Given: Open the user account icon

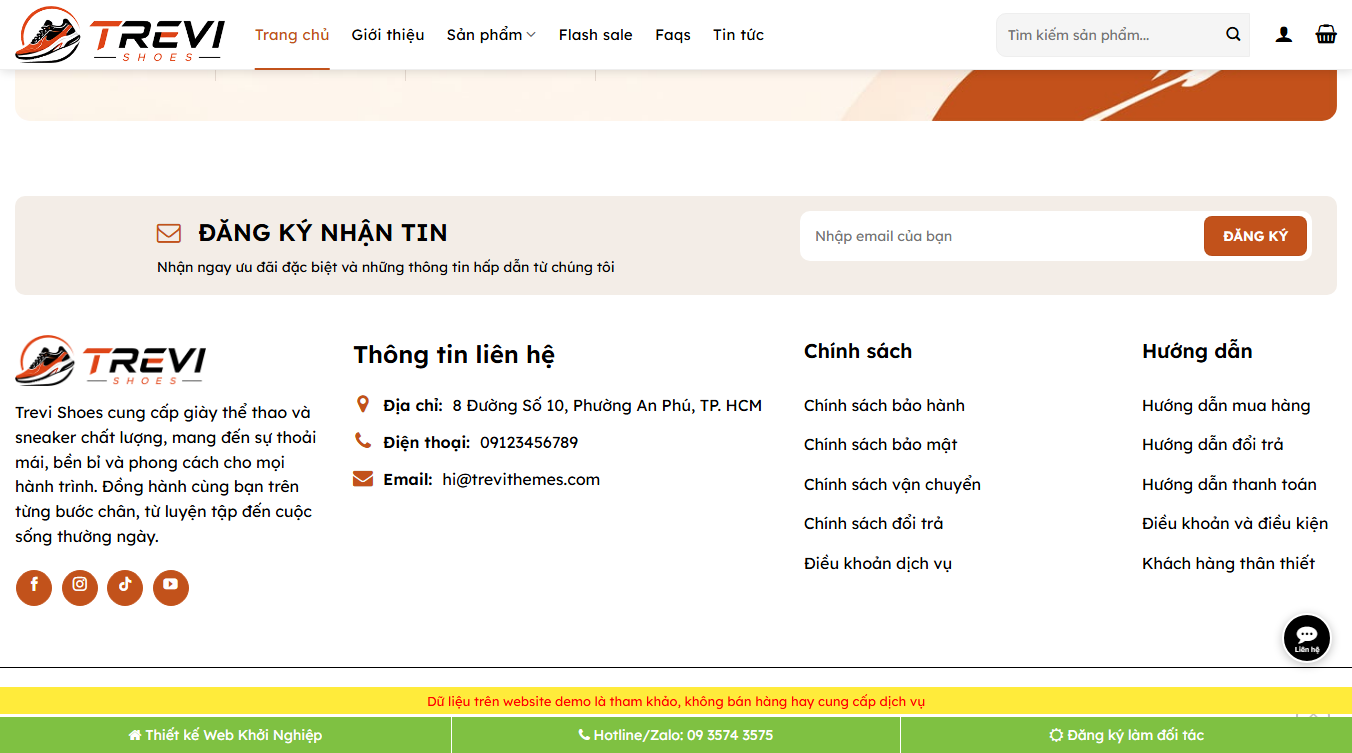Looking at the screenshot, I should pyautogui.click(x=1284, y=35).
